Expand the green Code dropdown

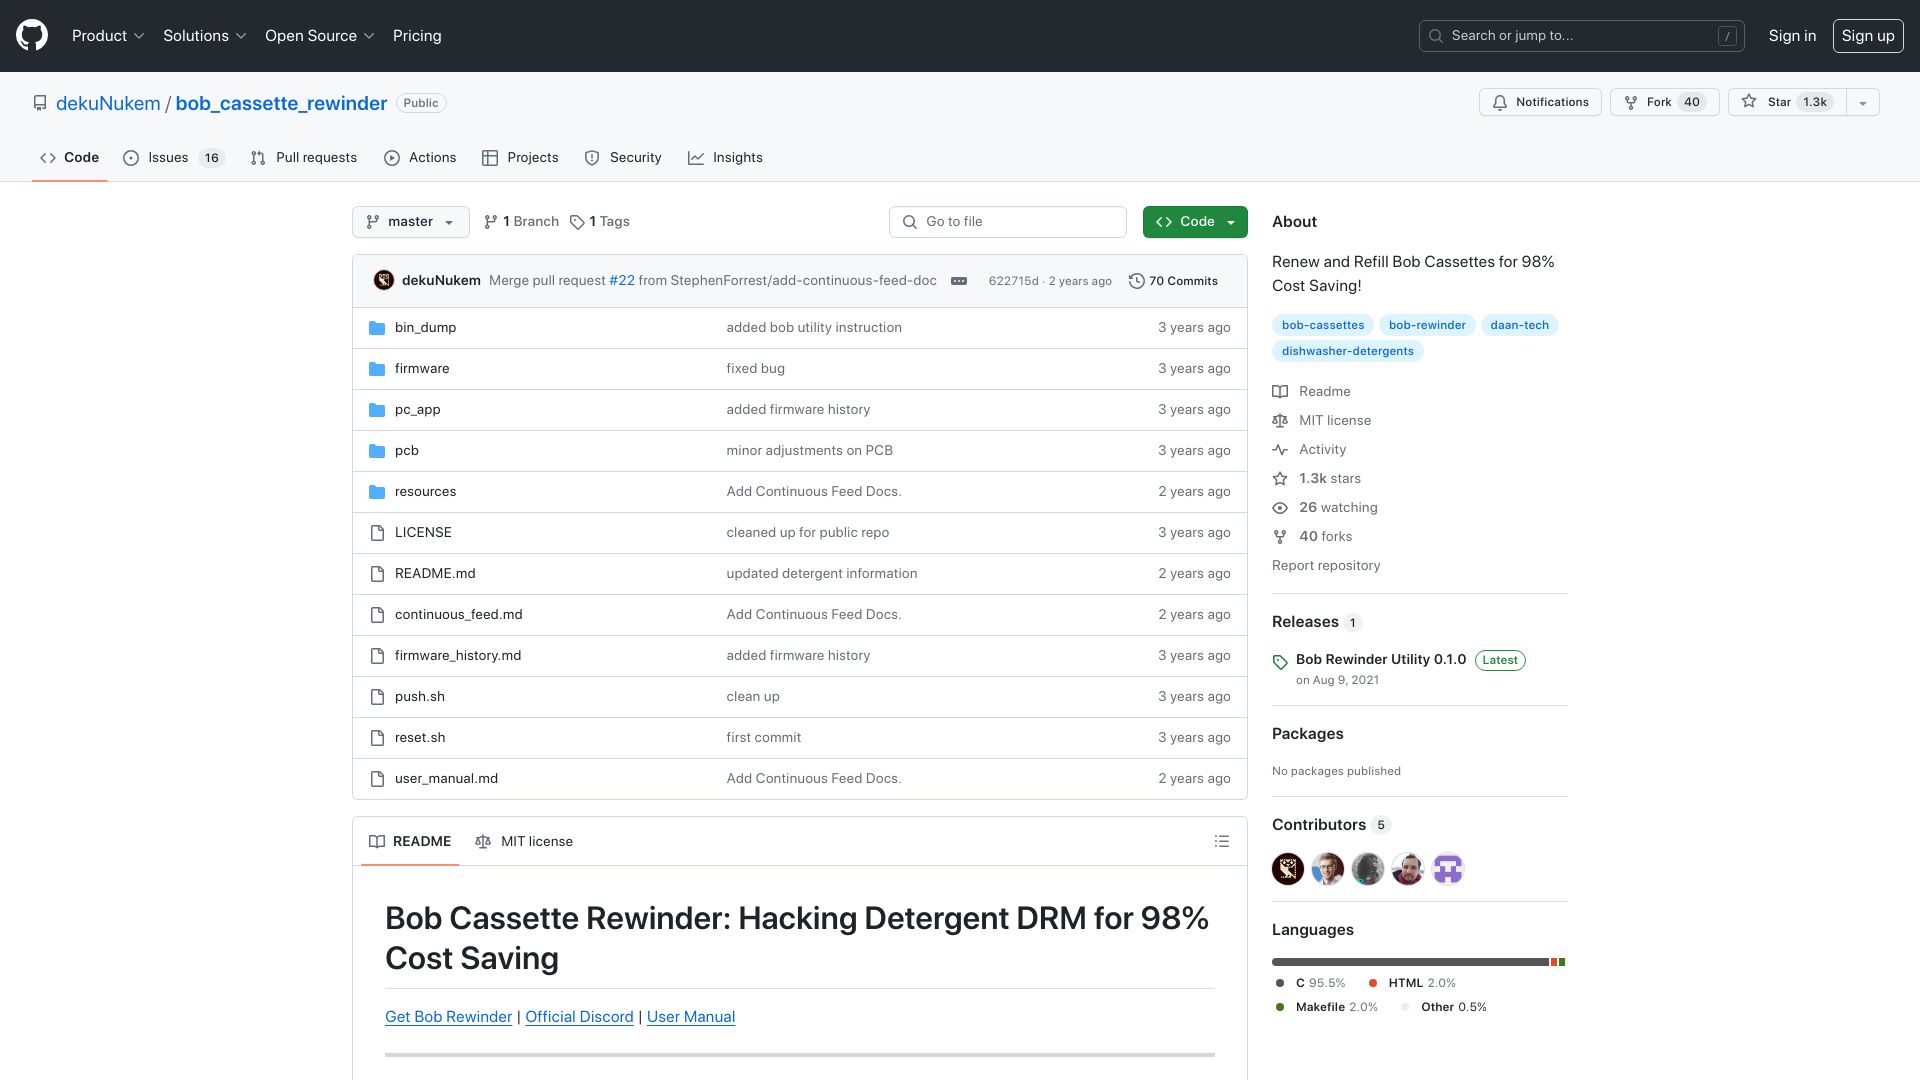pyautogui.click(x=1195, y=222)
